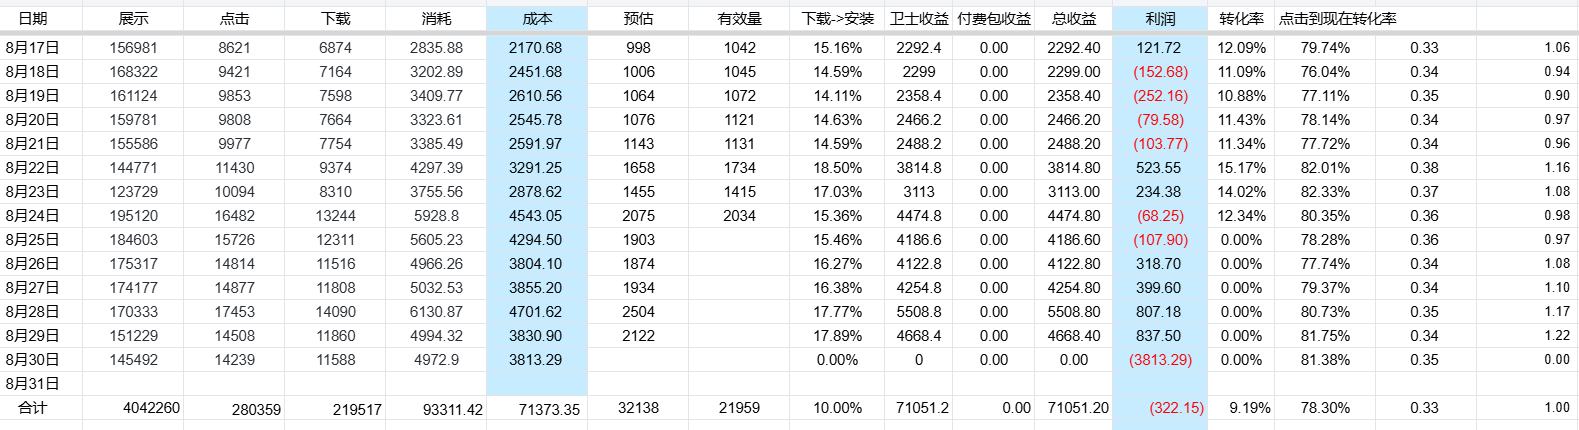Select the cell showing 195120
1579x430 pixels.
click(x=133, y=215)
